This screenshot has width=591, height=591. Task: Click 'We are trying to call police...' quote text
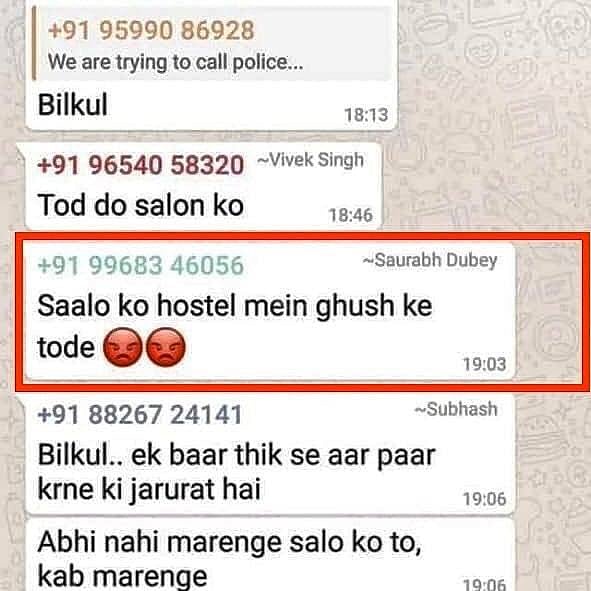(x=175, y=62)
